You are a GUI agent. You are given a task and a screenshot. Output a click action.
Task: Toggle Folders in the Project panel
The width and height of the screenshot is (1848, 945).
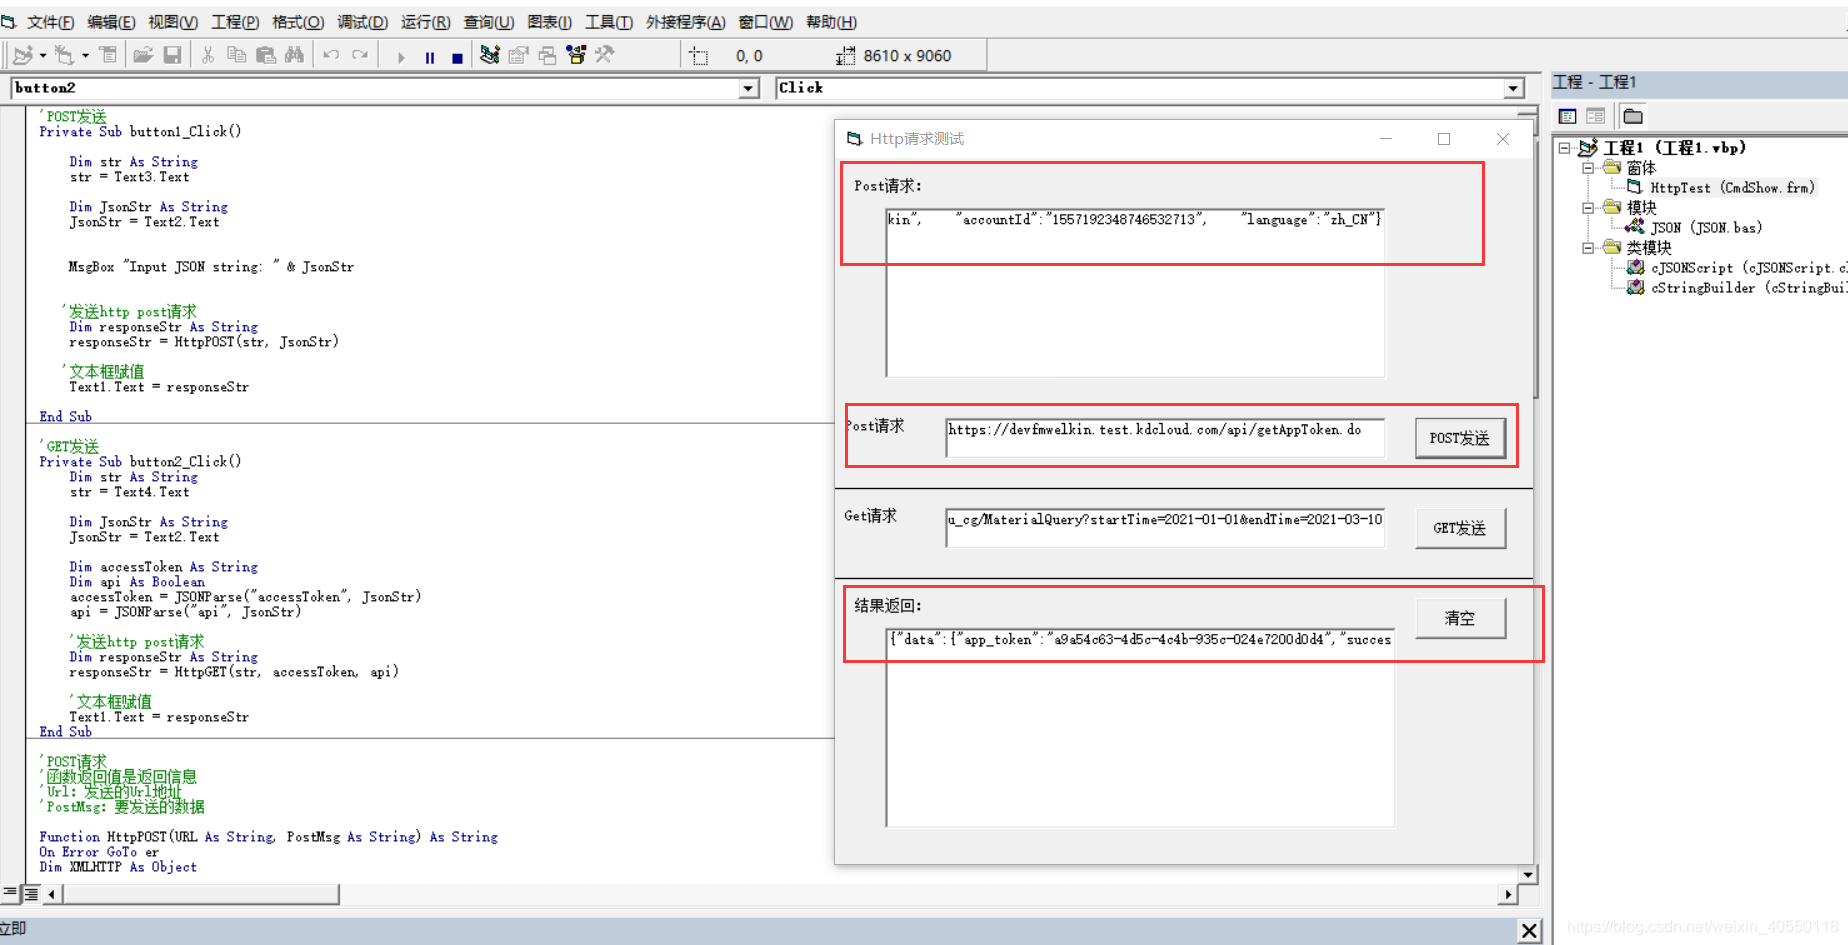click(x=1633, y=116)
